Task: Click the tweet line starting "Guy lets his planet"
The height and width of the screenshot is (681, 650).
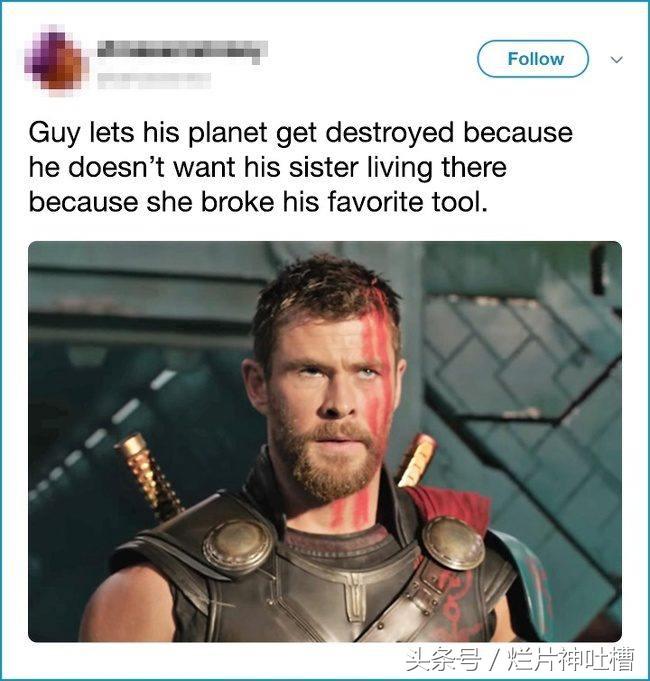Action: (x=300, y=132)
